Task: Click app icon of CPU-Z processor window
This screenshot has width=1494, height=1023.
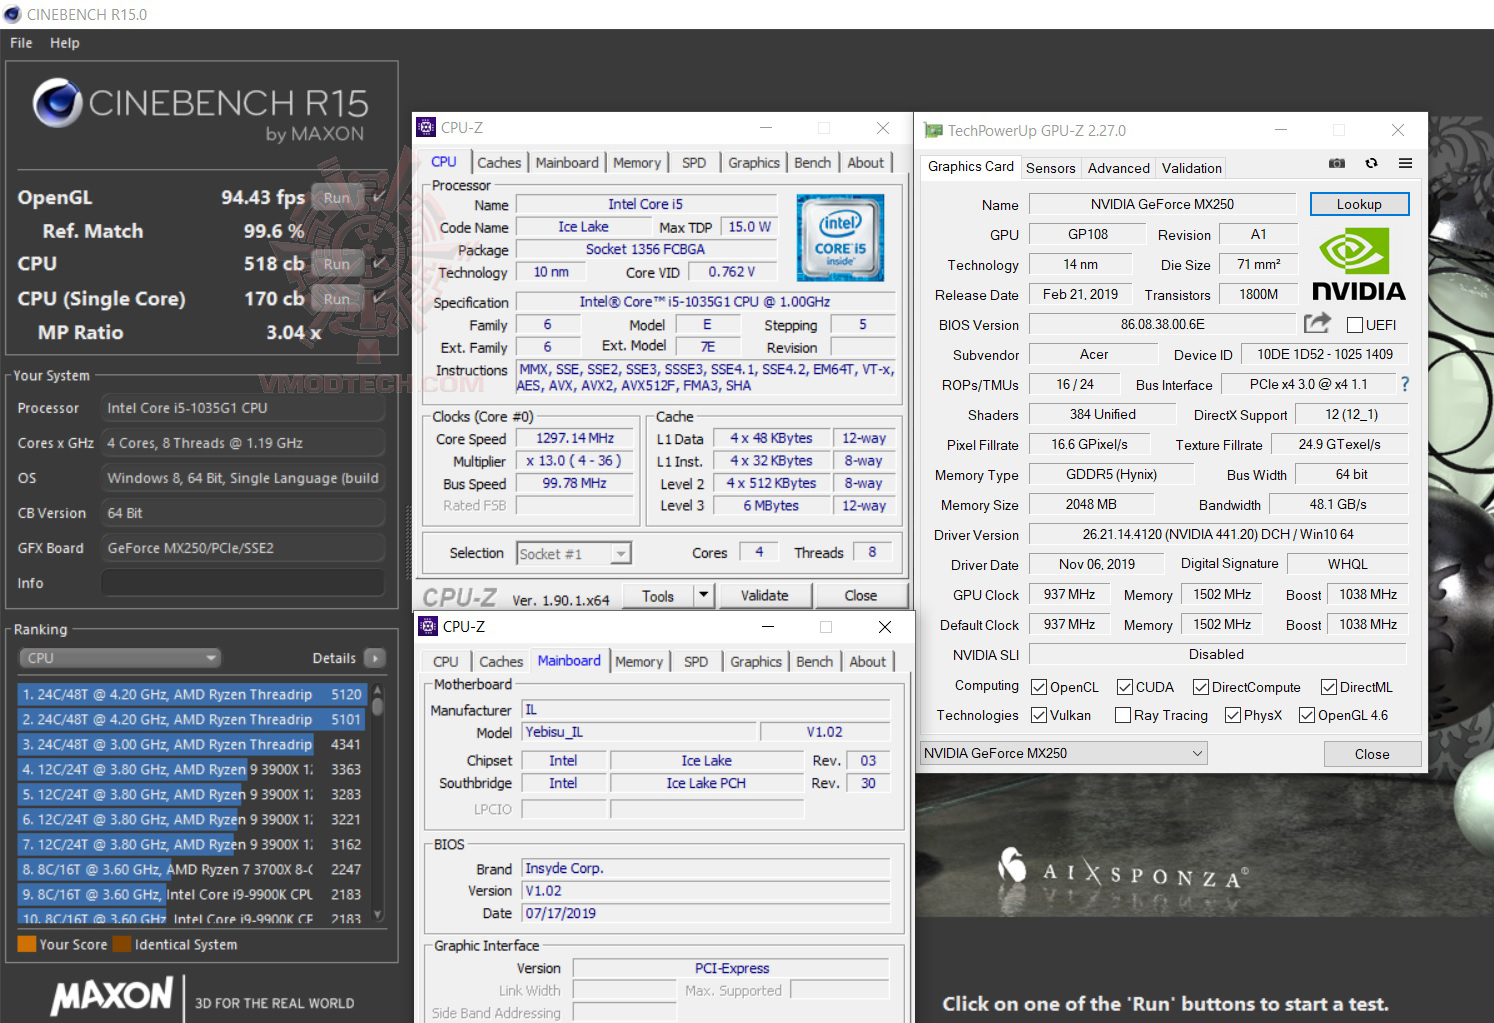Action: (x=426, y=127)
